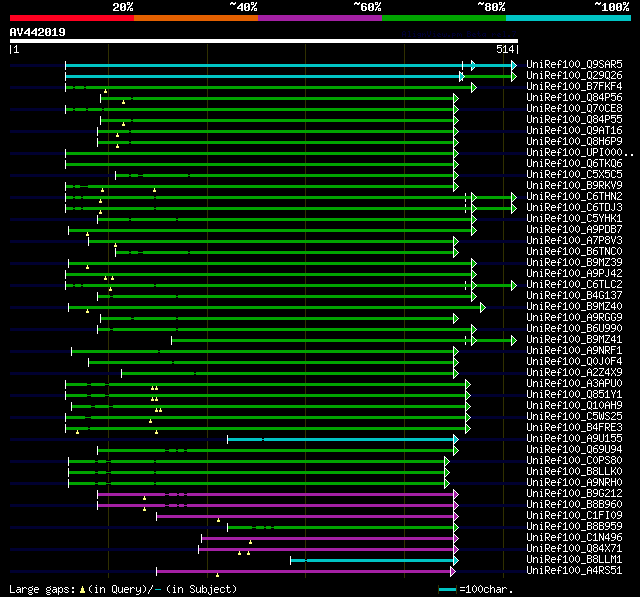
Task: Click the UniRef100_C6TLC2 label
Action: click(x=574, y=285)
